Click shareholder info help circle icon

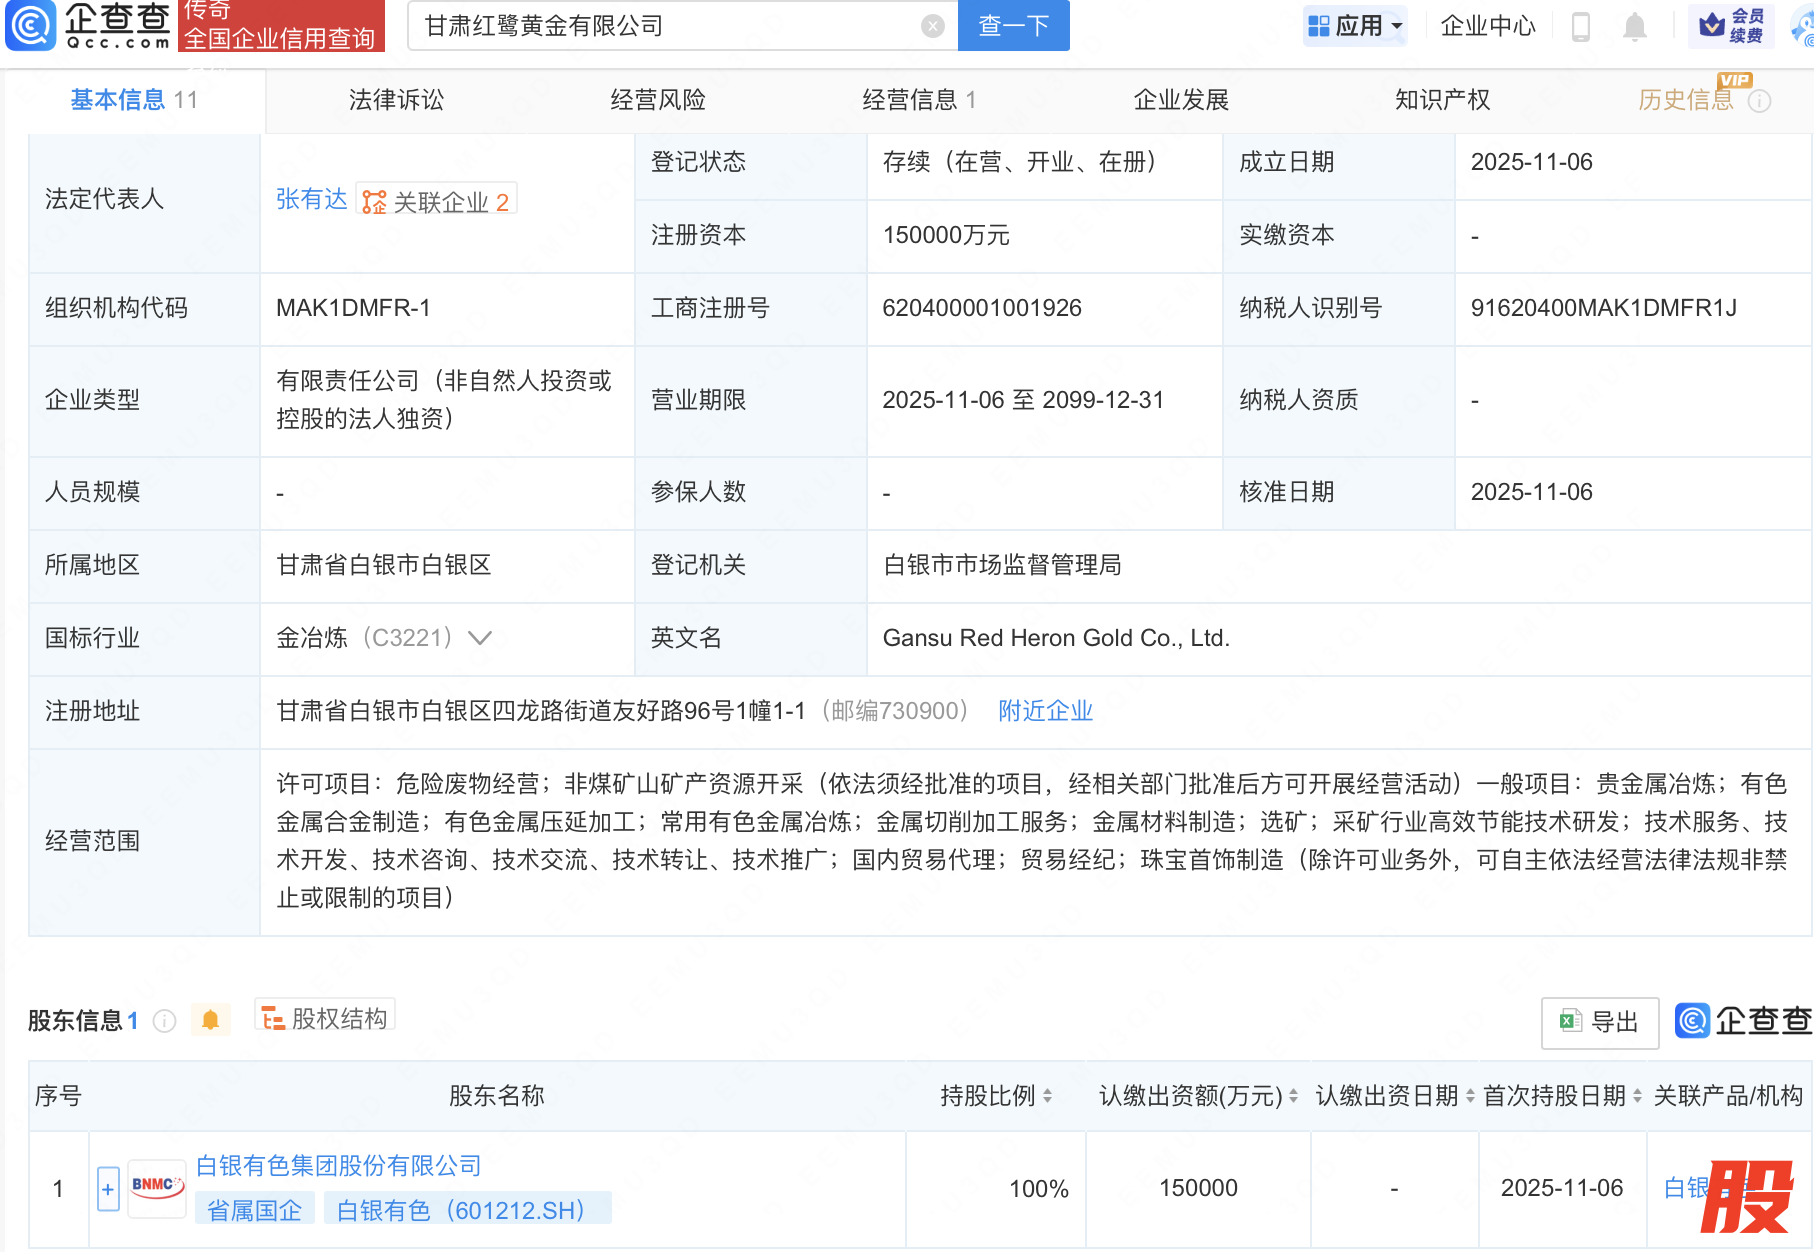[165, 1021]
